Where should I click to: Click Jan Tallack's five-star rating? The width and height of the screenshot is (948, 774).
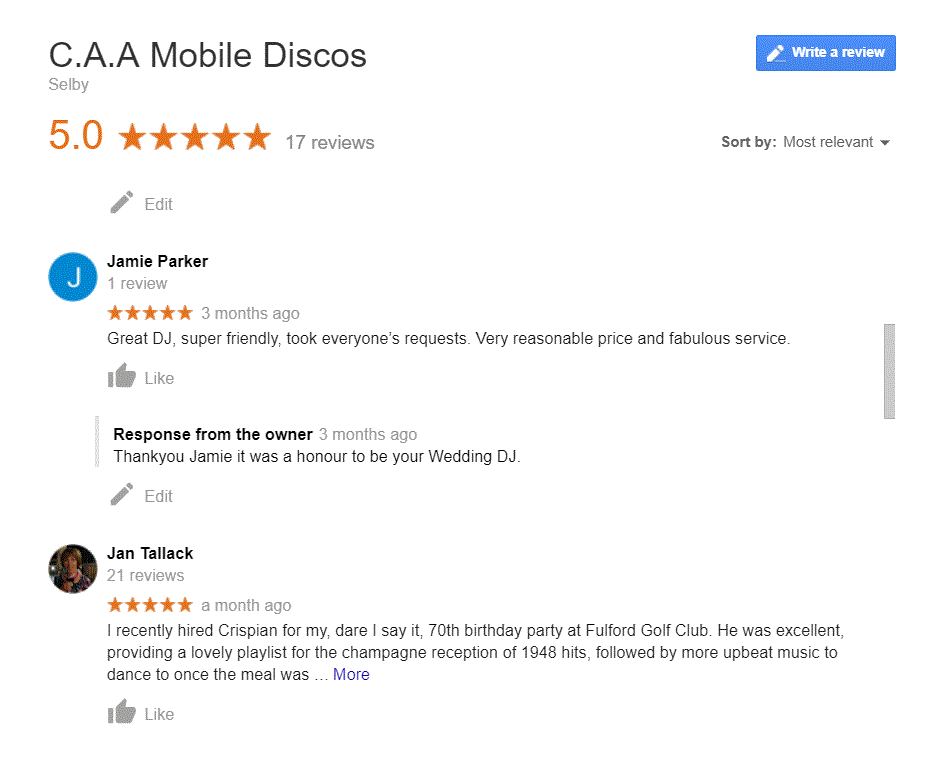pyautogui.click(x=150, y=605)
